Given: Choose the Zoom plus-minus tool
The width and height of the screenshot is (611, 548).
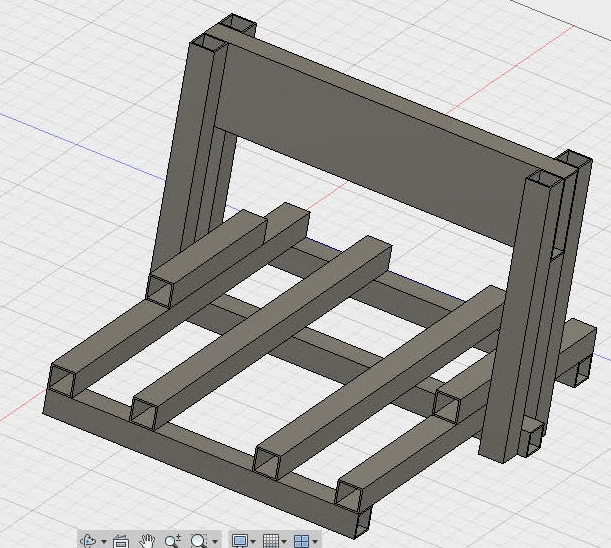Looking at the screenshot, I should (173, 541).
